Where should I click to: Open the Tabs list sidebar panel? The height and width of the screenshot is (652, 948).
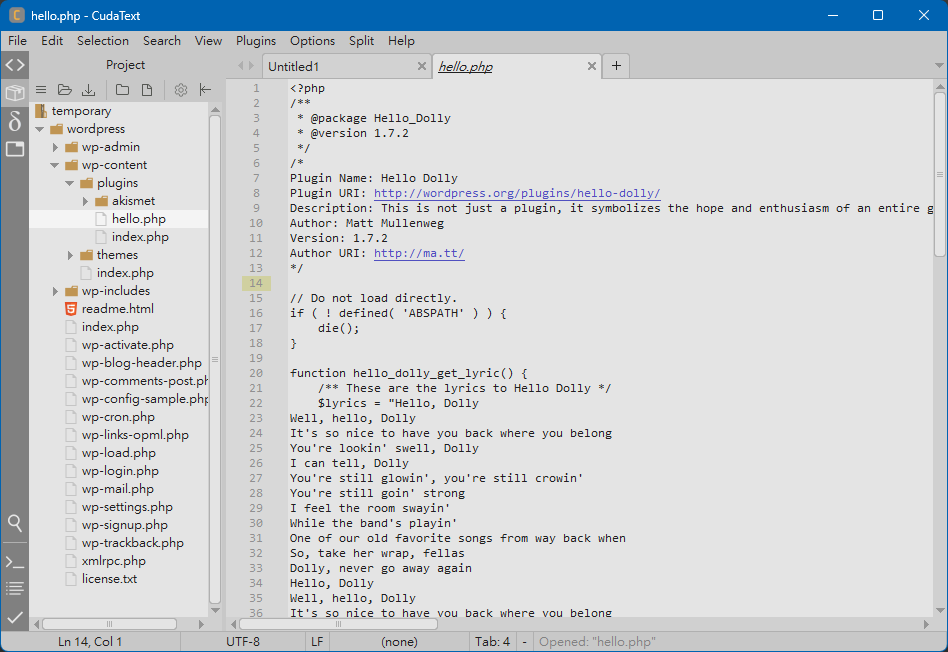[14, 149]
